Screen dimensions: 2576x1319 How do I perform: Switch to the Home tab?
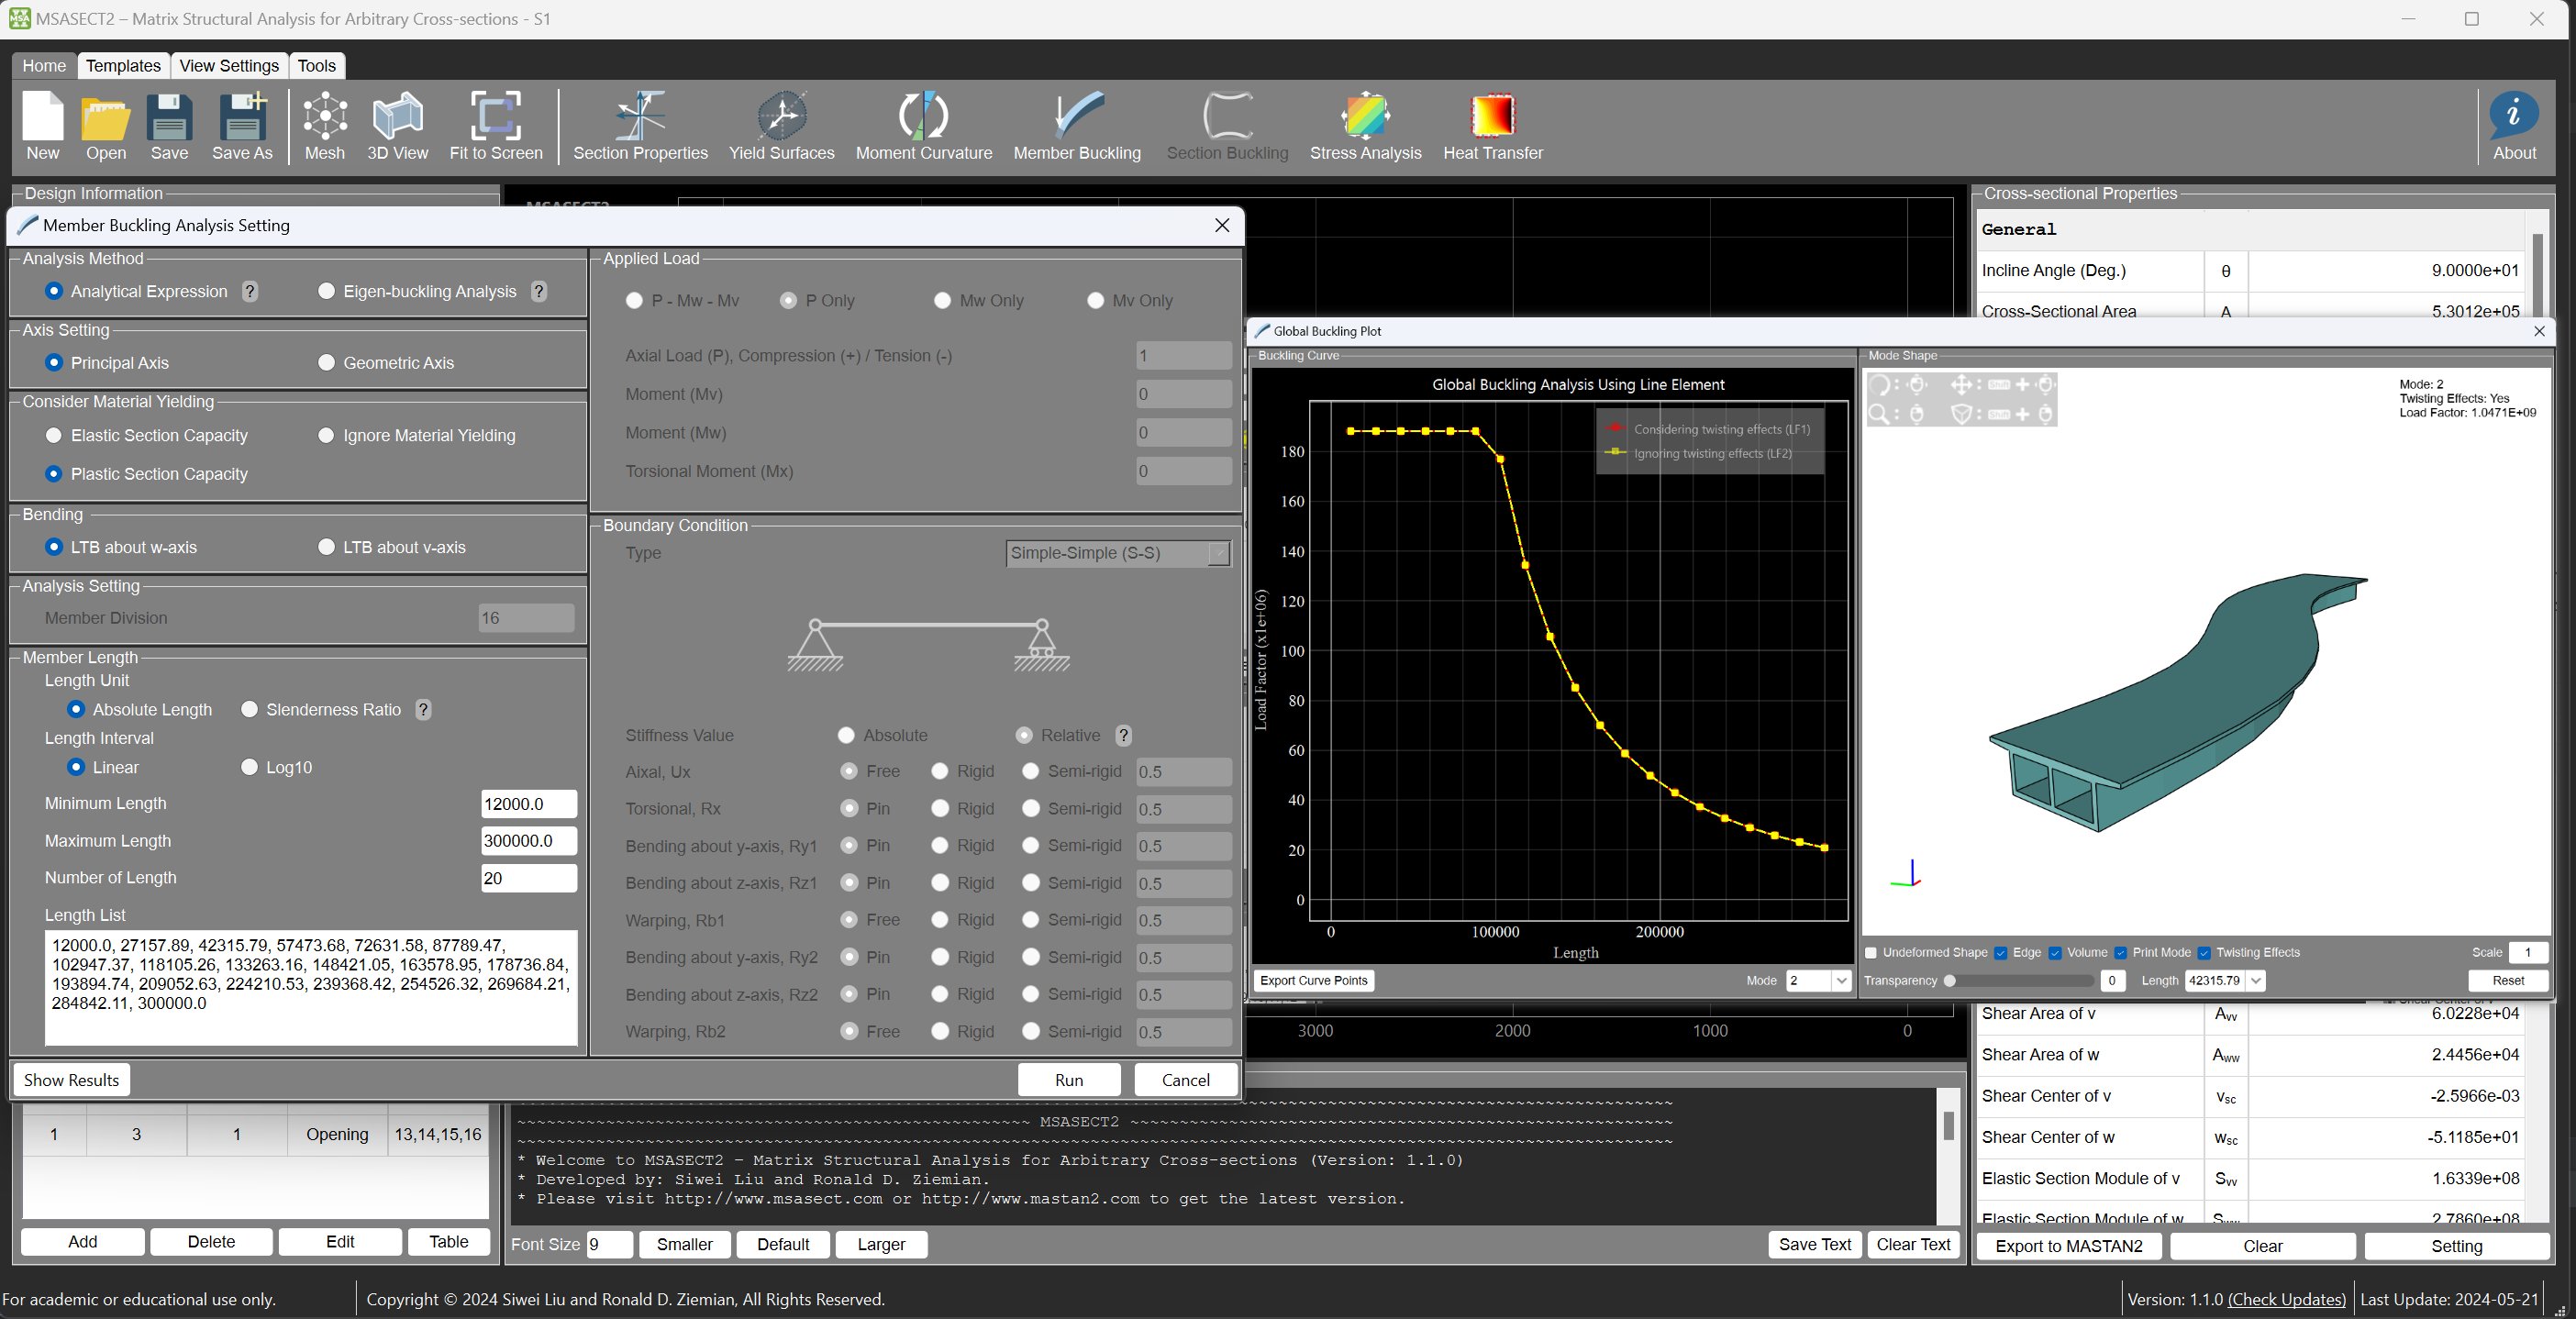coord(44,65)
